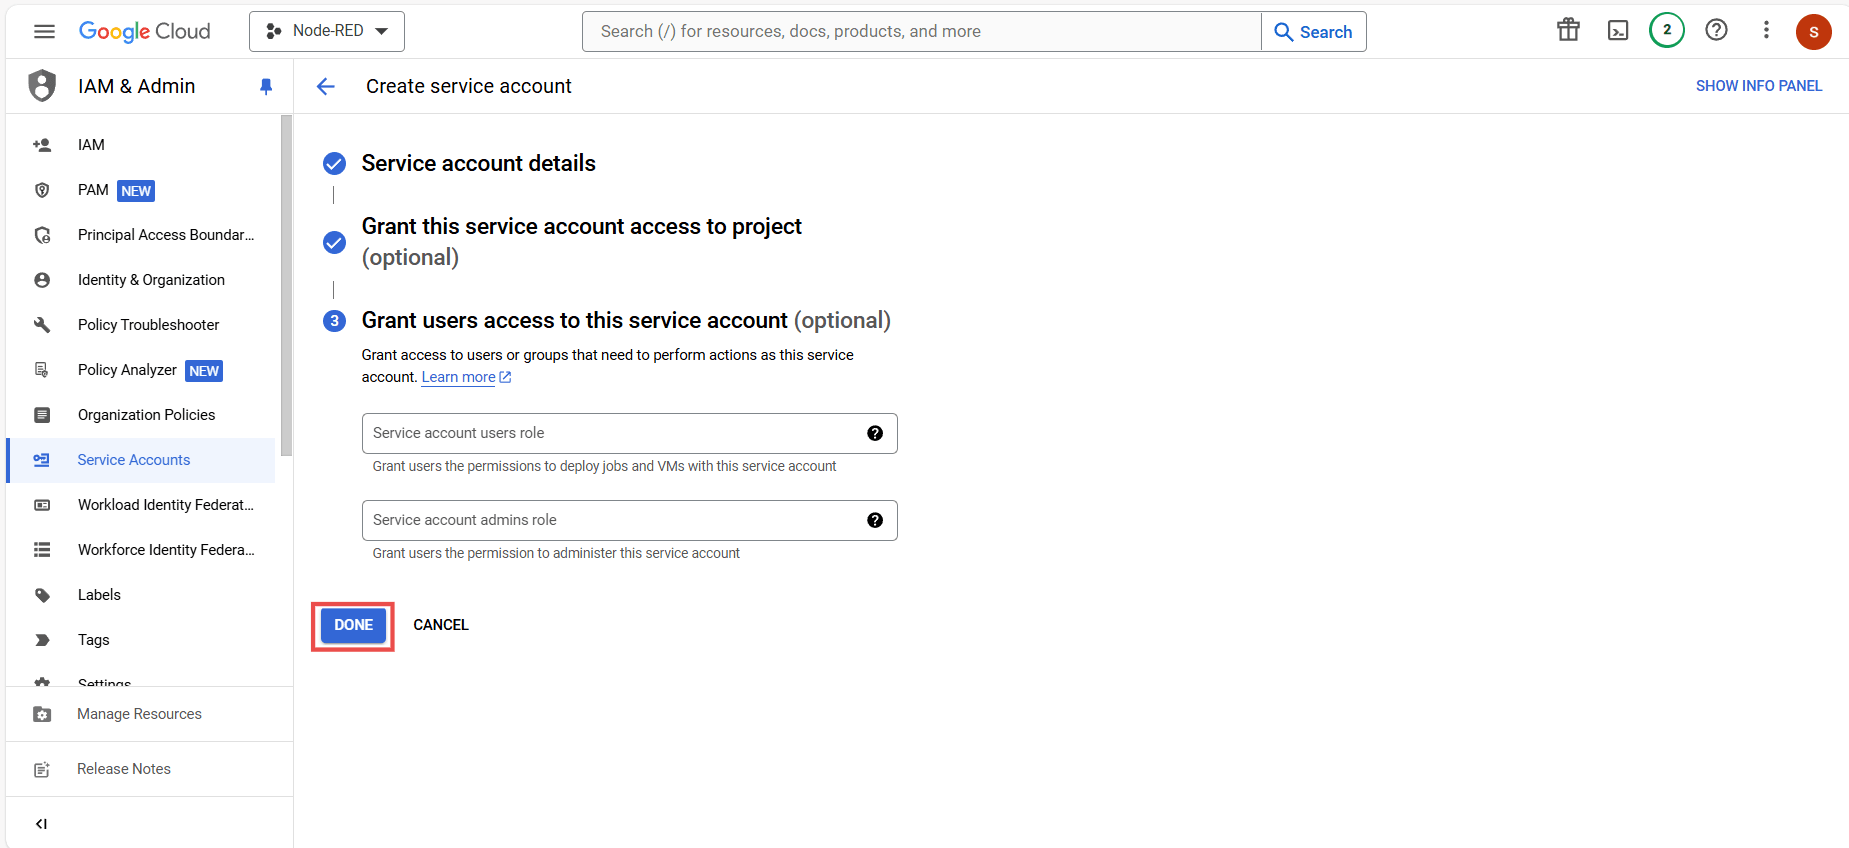The image size is (1849, 848).
Task: Click the help icon beside Service account users role
Action: click(x=875, y=433)
